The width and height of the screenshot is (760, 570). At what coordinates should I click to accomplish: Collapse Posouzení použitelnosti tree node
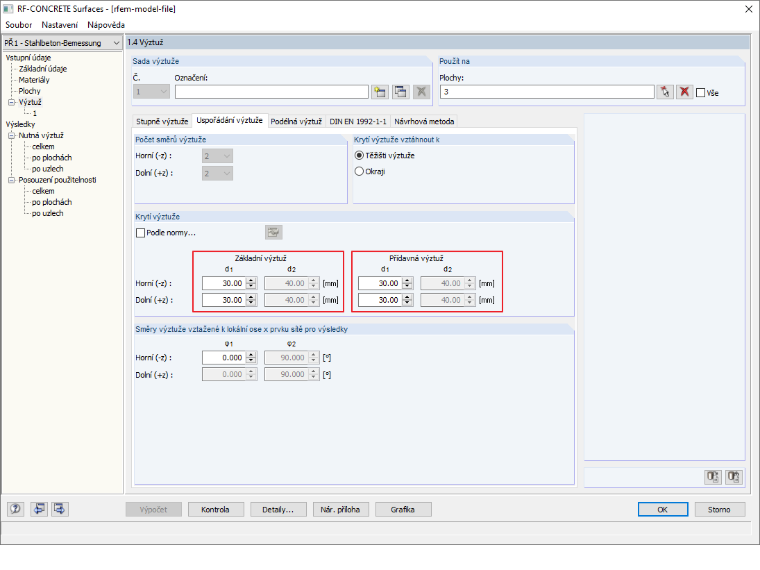point(11,180)
